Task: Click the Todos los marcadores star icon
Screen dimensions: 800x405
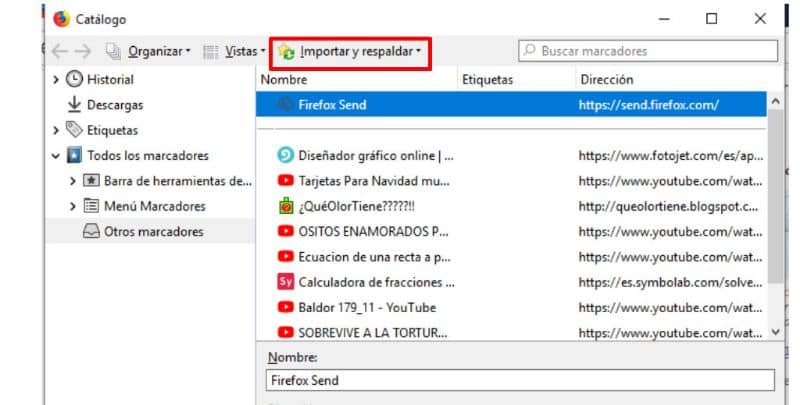Action: 74,156
